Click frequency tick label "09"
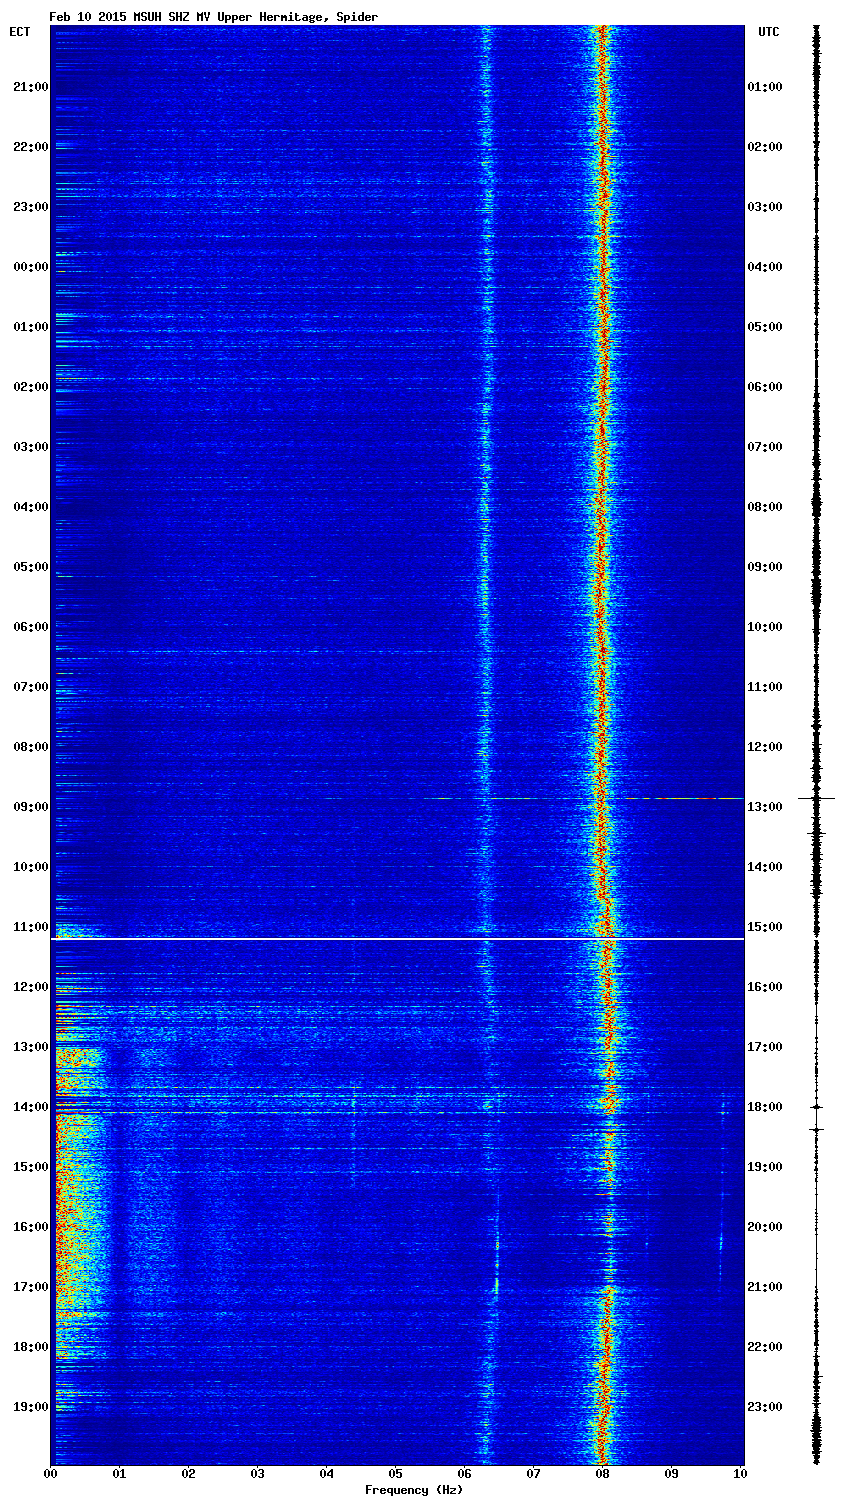This screenshot has width=852, height=1500. pos(671,1474)
